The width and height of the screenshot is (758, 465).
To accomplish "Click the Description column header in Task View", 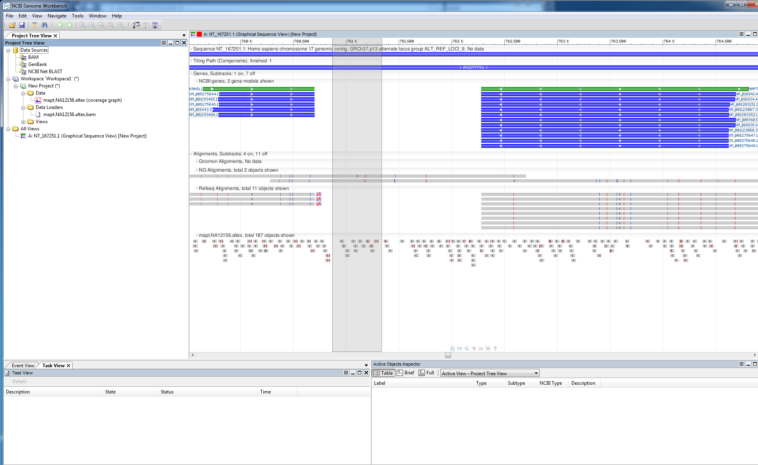I will tap(18, 392).
